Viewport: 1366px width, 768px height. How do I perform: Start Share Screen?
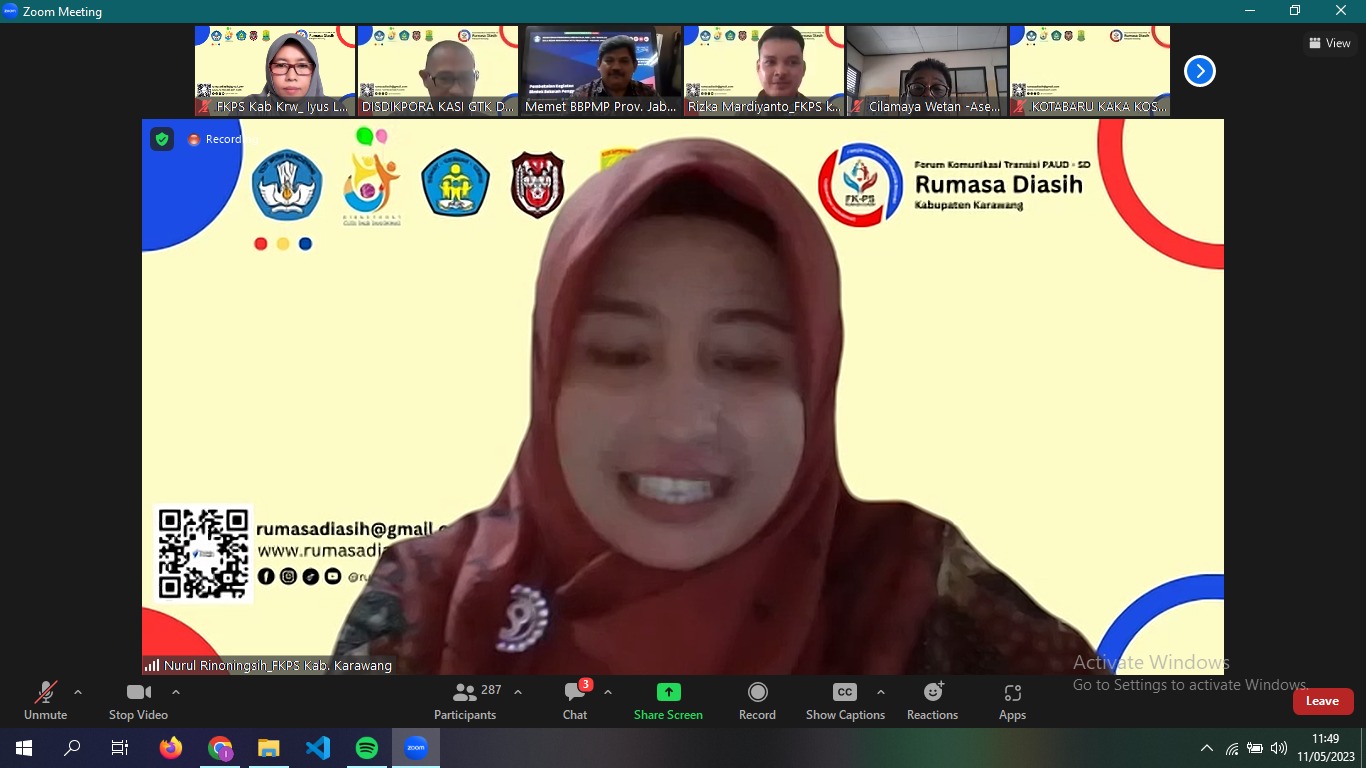pyautogui.click(x=668, y=701)
